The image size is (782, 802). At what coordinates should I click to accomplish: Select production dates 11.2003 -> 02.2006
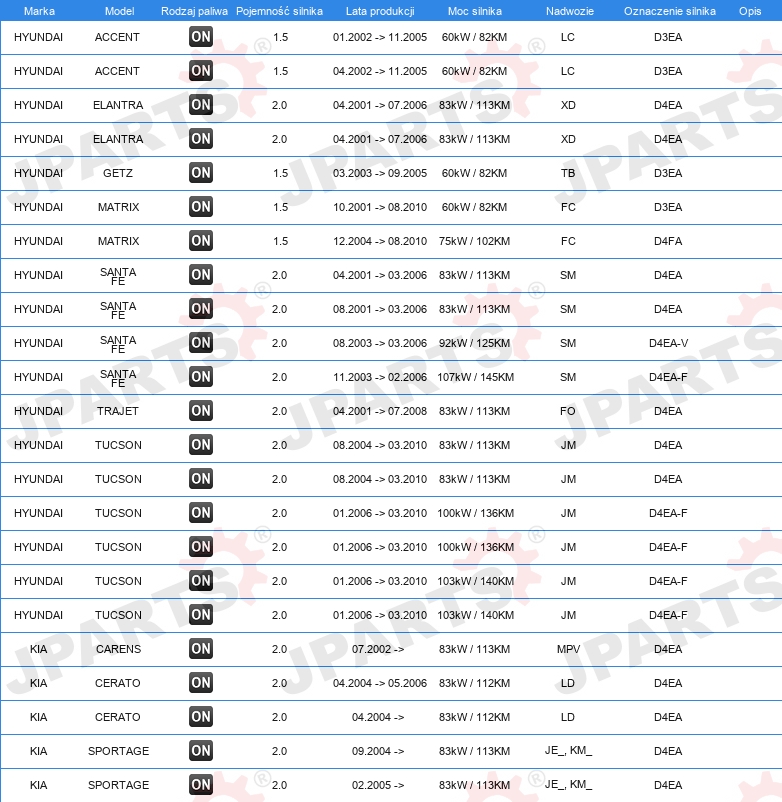pos(380,377)
